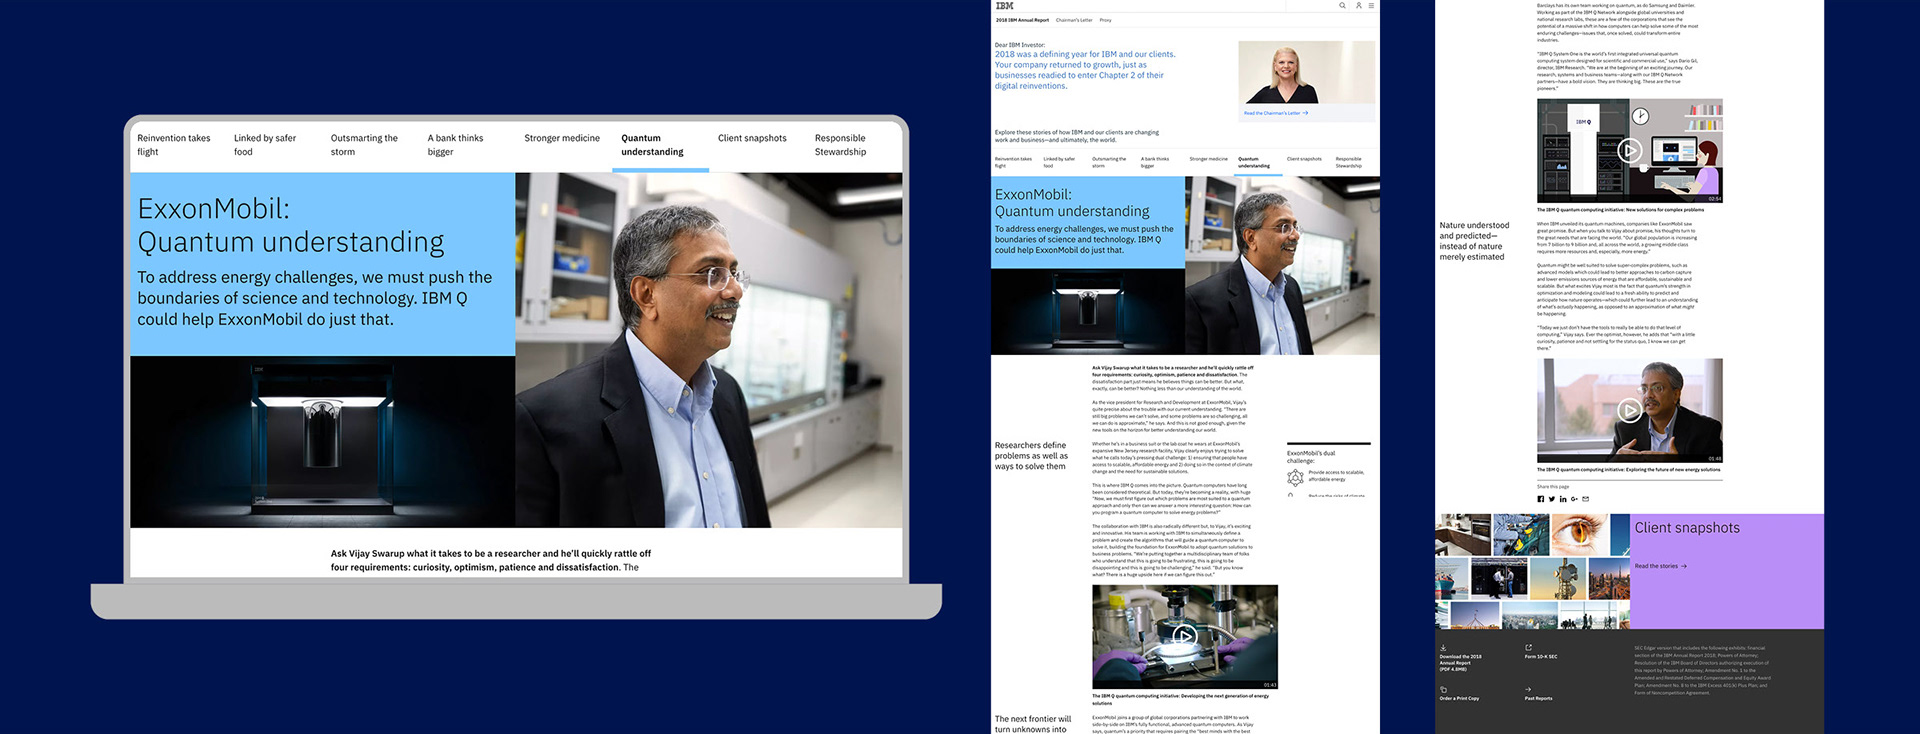Play the video of man speaking near window
1920x734 pixels.
[1629, 410]
